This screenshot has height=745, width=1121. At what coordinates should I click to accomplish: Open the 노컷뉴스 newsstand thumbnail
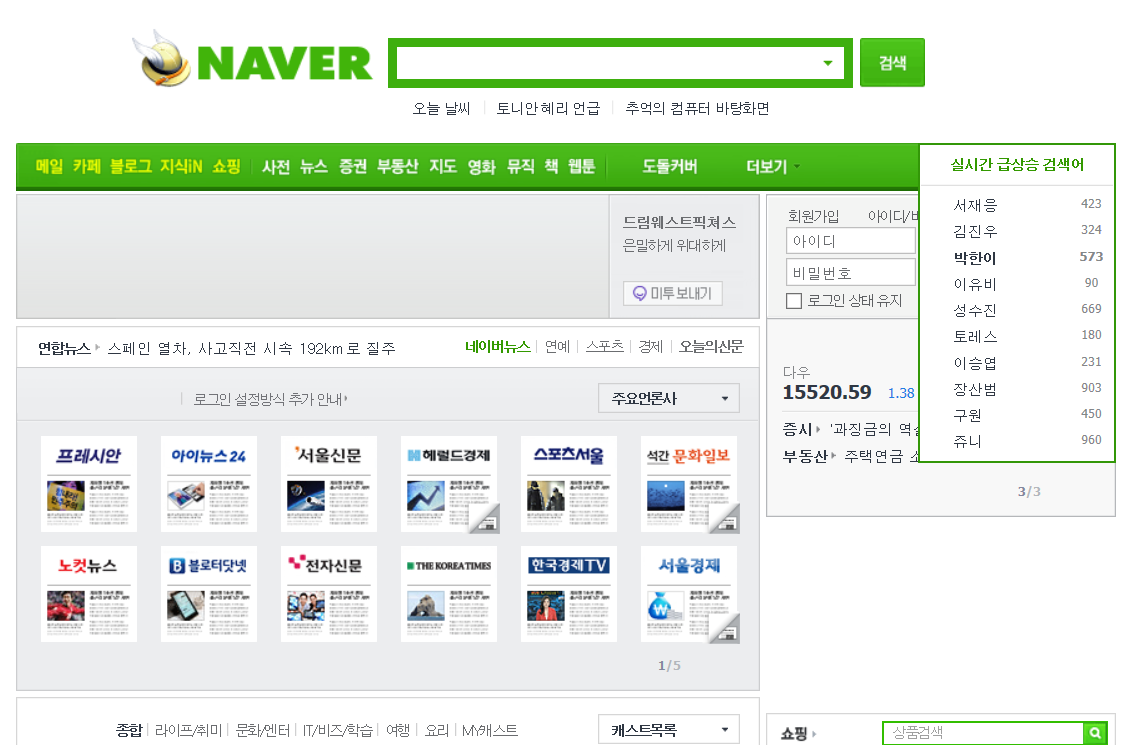pos(89,594)
